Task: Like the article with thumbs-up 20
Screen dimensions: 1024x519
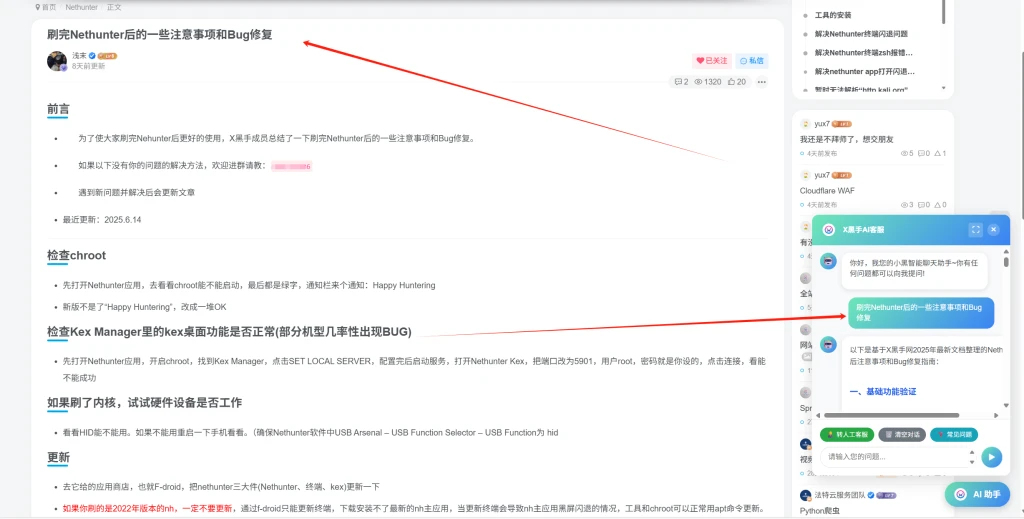Action: tap(737, 82)
